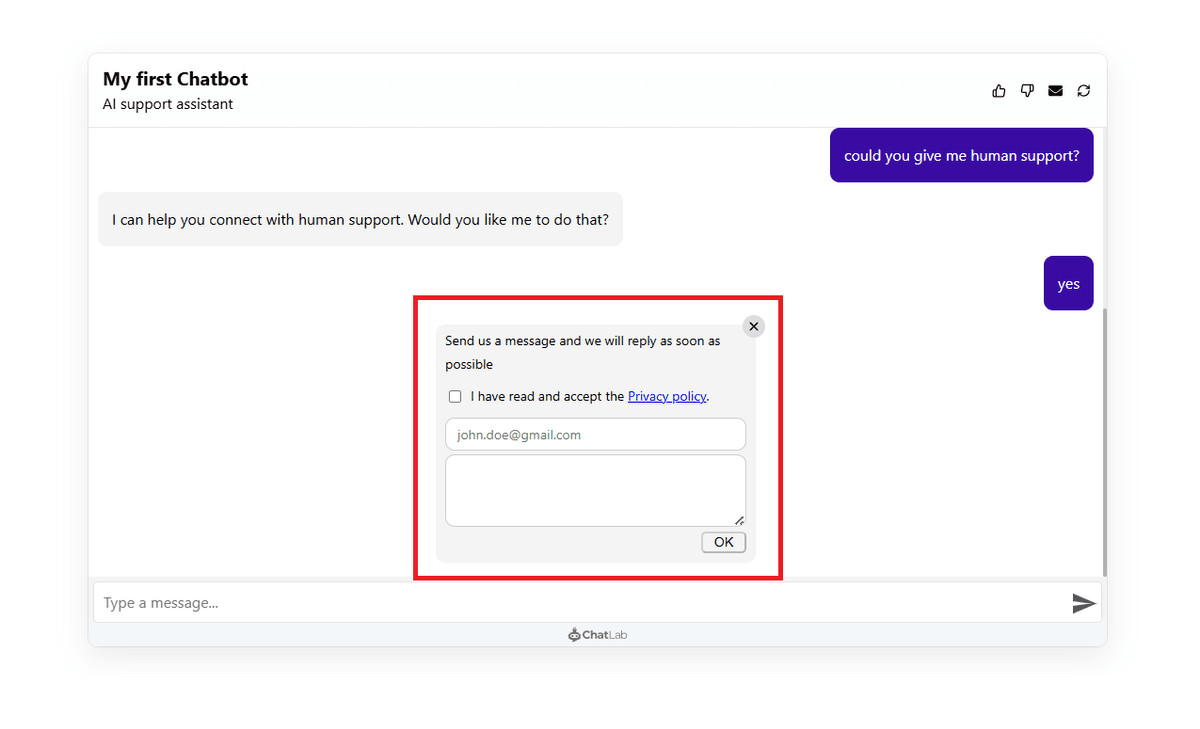Open the envelope email icon in header
1200x729 pixels.
click(x=1055, y=91)
